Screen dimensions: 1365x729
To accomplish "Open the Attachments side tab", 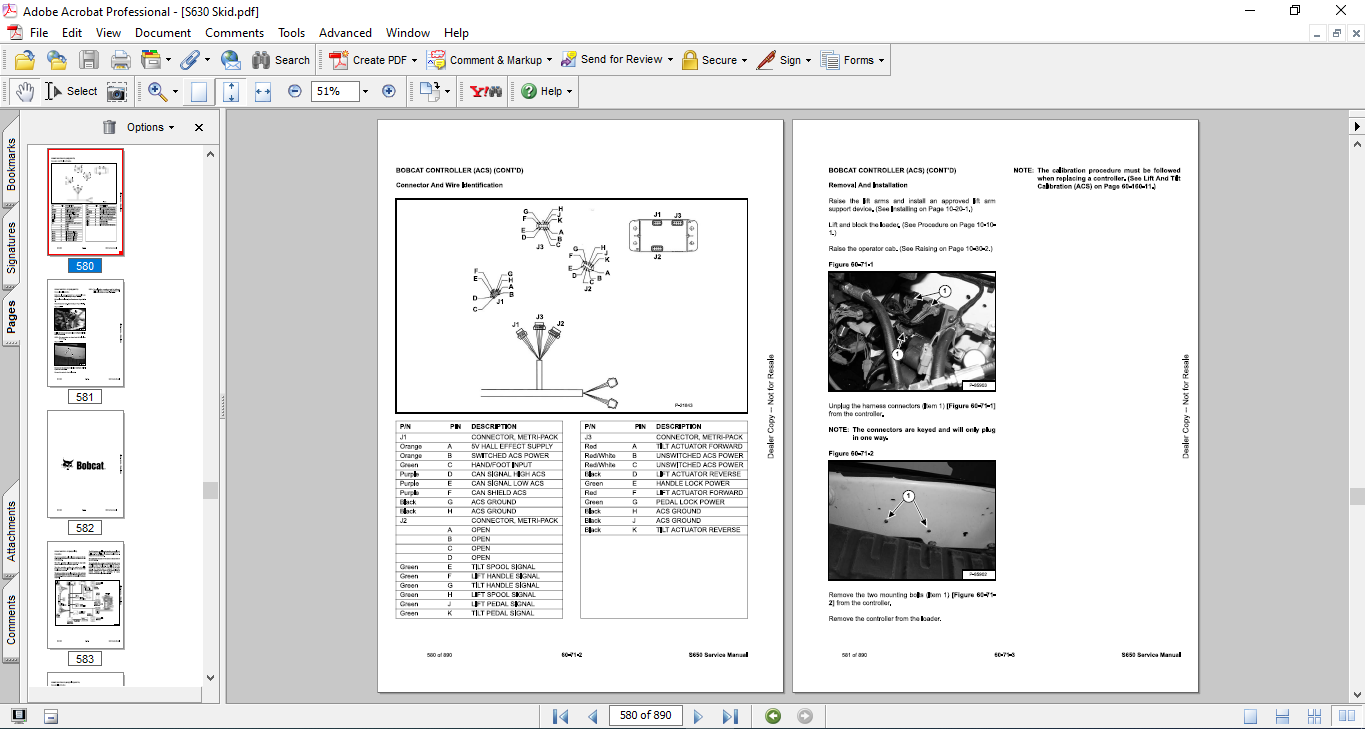I will [11, 529].
